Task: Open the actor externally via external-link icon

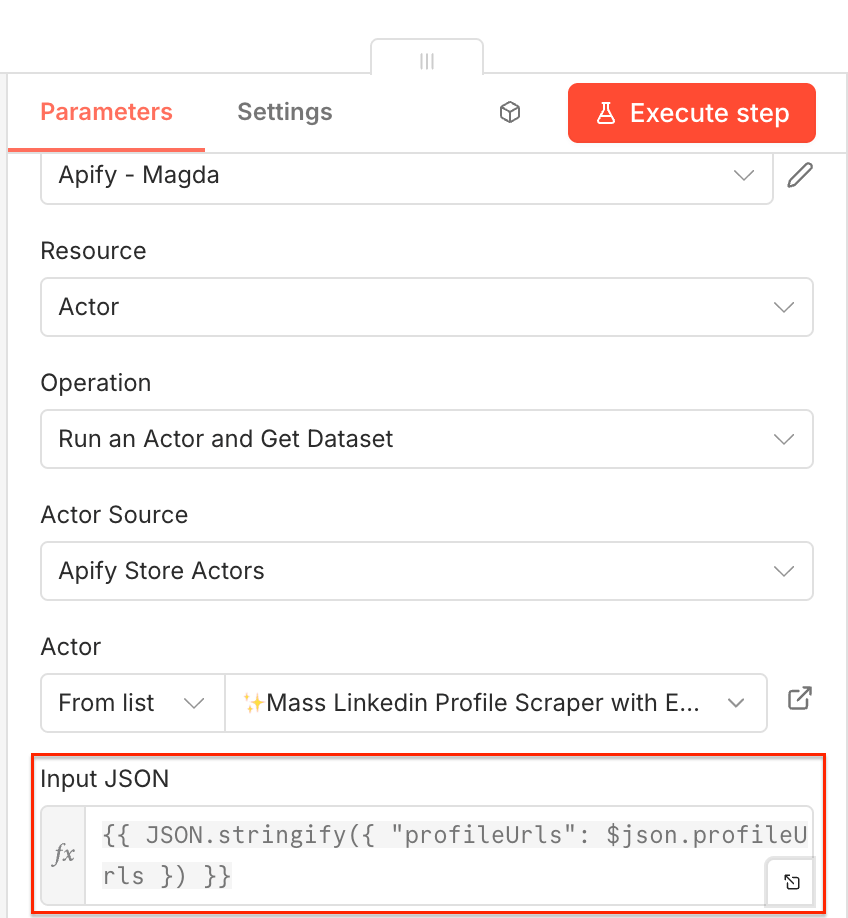Action: pyautogui.click(x=799, y=700)
